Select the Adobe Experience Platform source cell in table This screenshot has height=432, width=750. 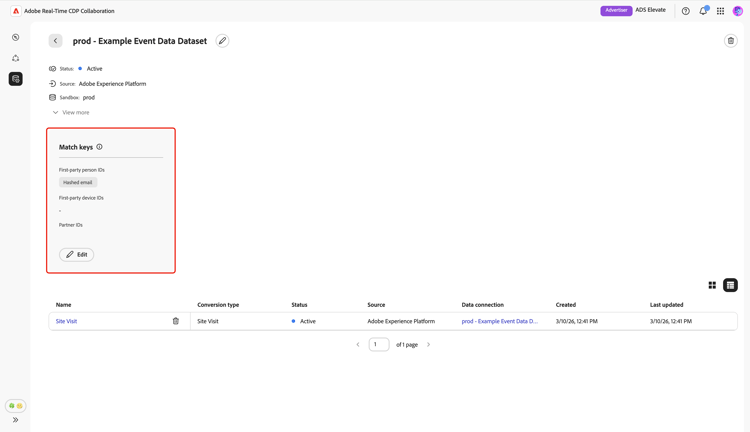401,321
